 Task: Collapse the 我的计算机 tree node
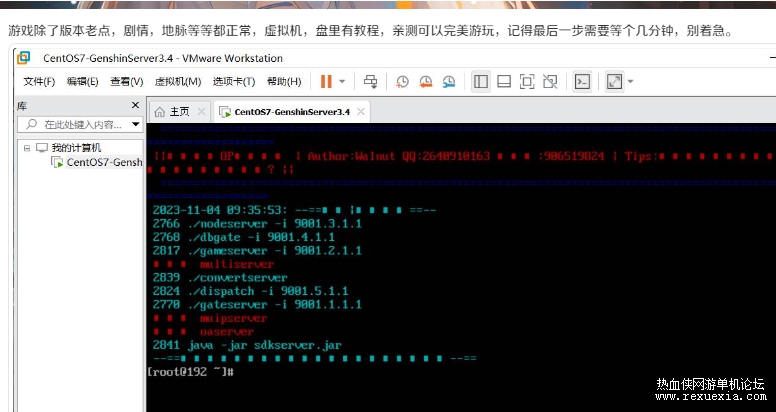coord(27,148)
